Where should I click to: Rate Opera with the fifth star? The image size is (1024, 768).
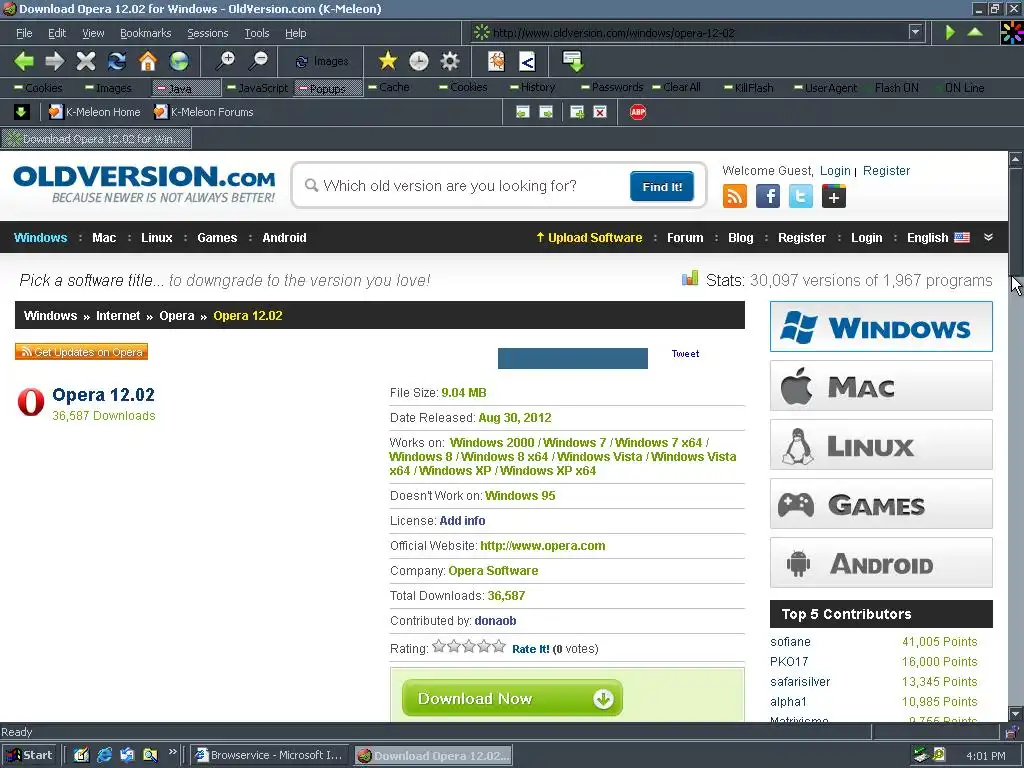499,647
